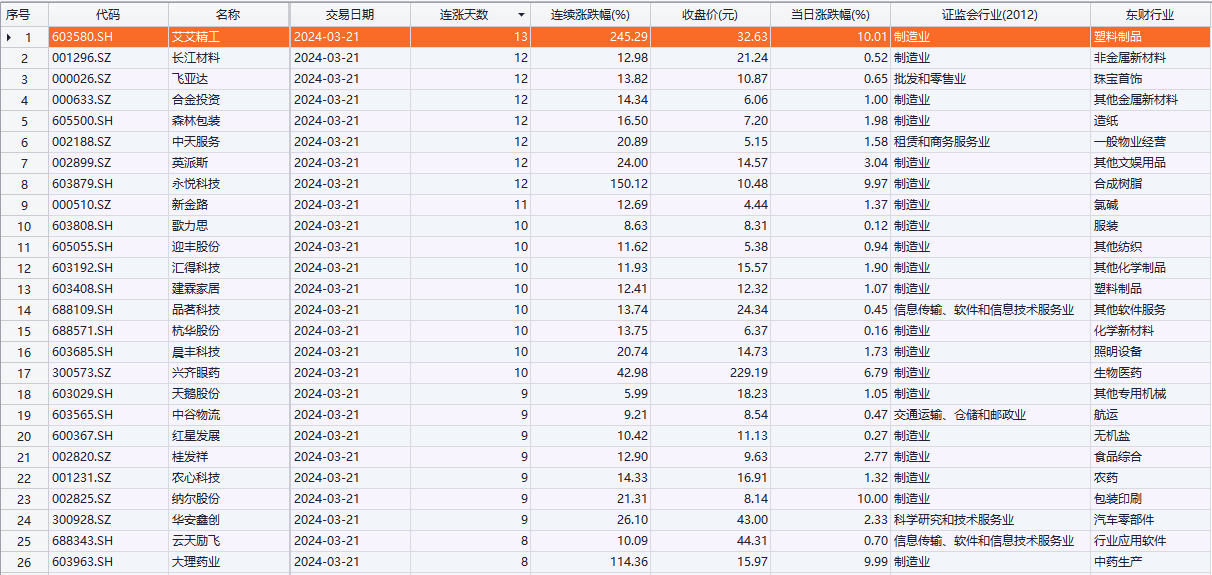Screen dimensions: 1212x575
Task: Click the 收盘价(元) column header
Action: click(709, 15)
